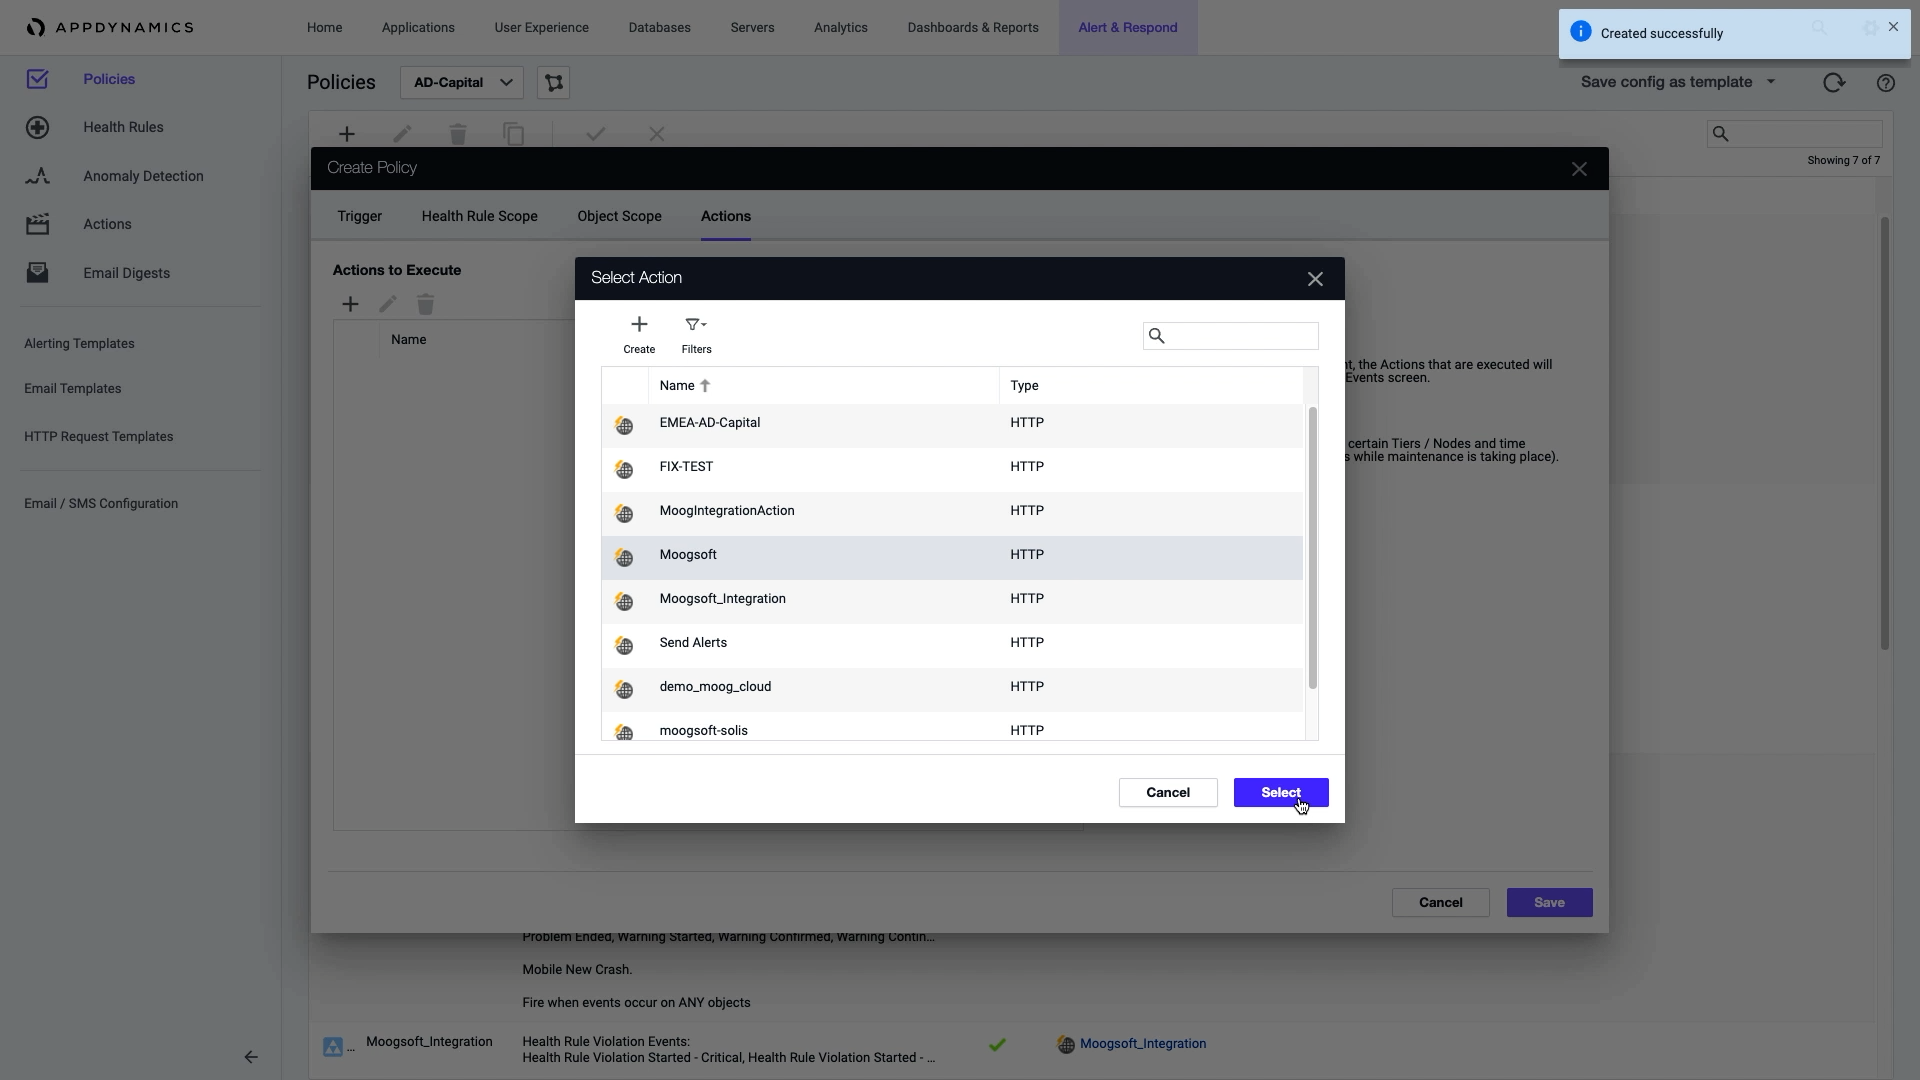
Task: Open the Applications menu
Action: pos(418,27)
